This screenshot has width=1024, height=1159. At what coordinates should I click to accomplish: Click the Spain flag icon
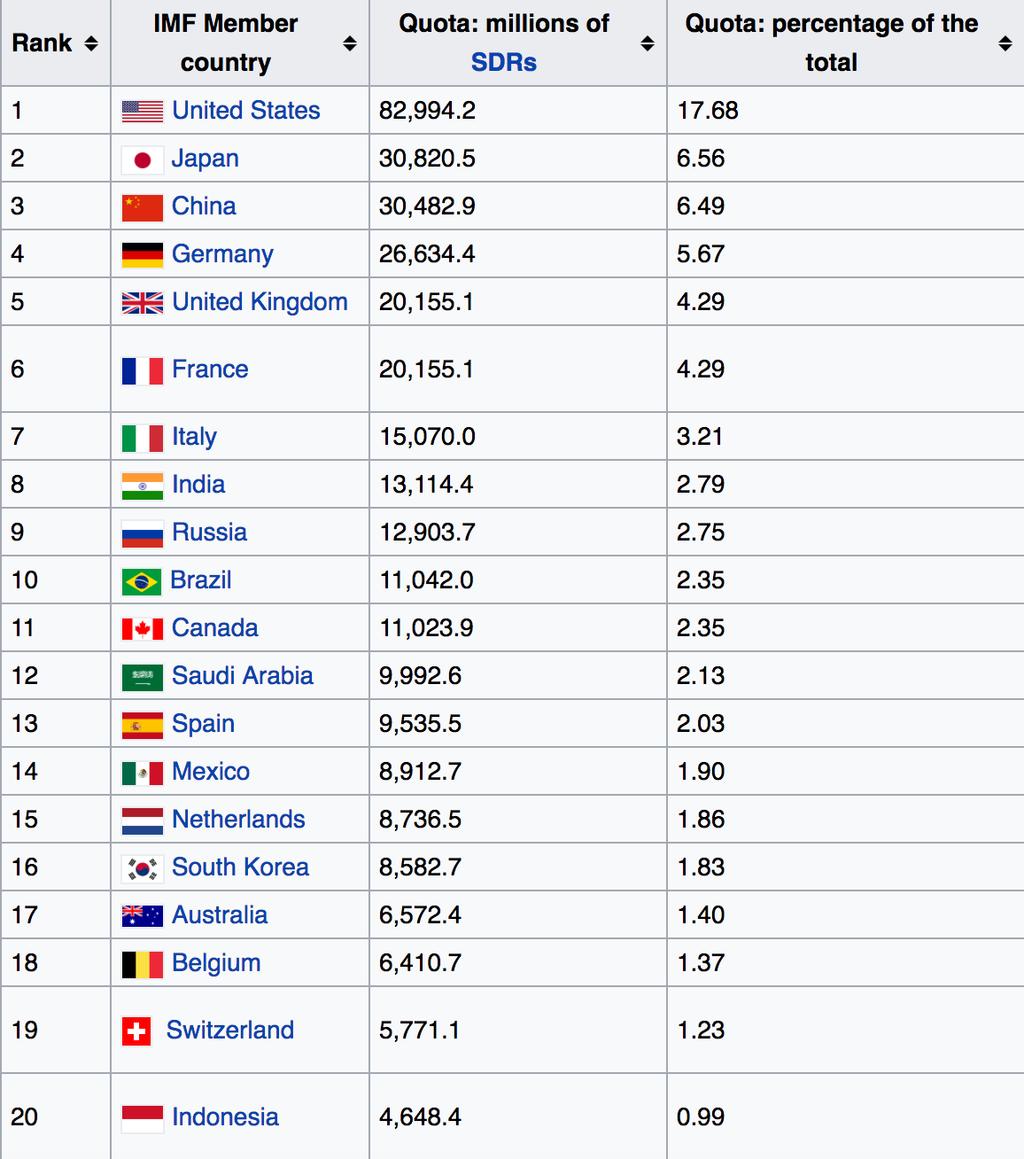[142, 725]
